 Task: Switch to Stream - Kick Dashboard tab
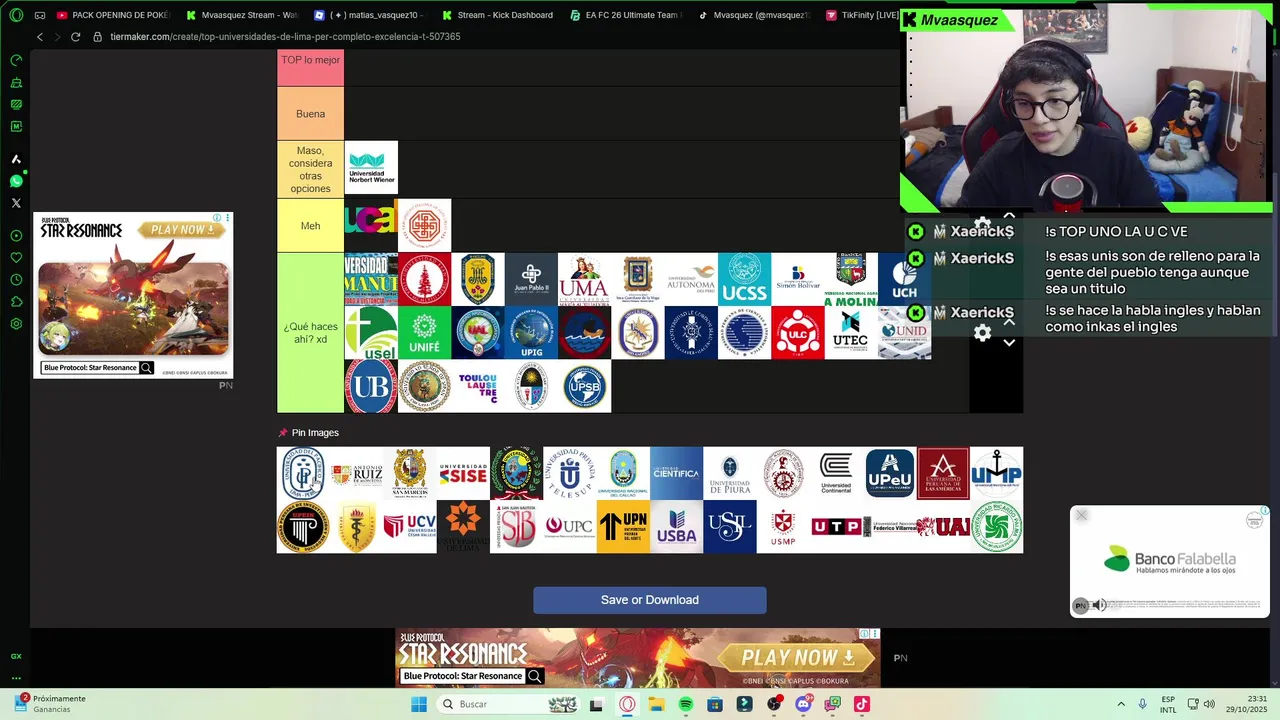(x=499, y=15)
